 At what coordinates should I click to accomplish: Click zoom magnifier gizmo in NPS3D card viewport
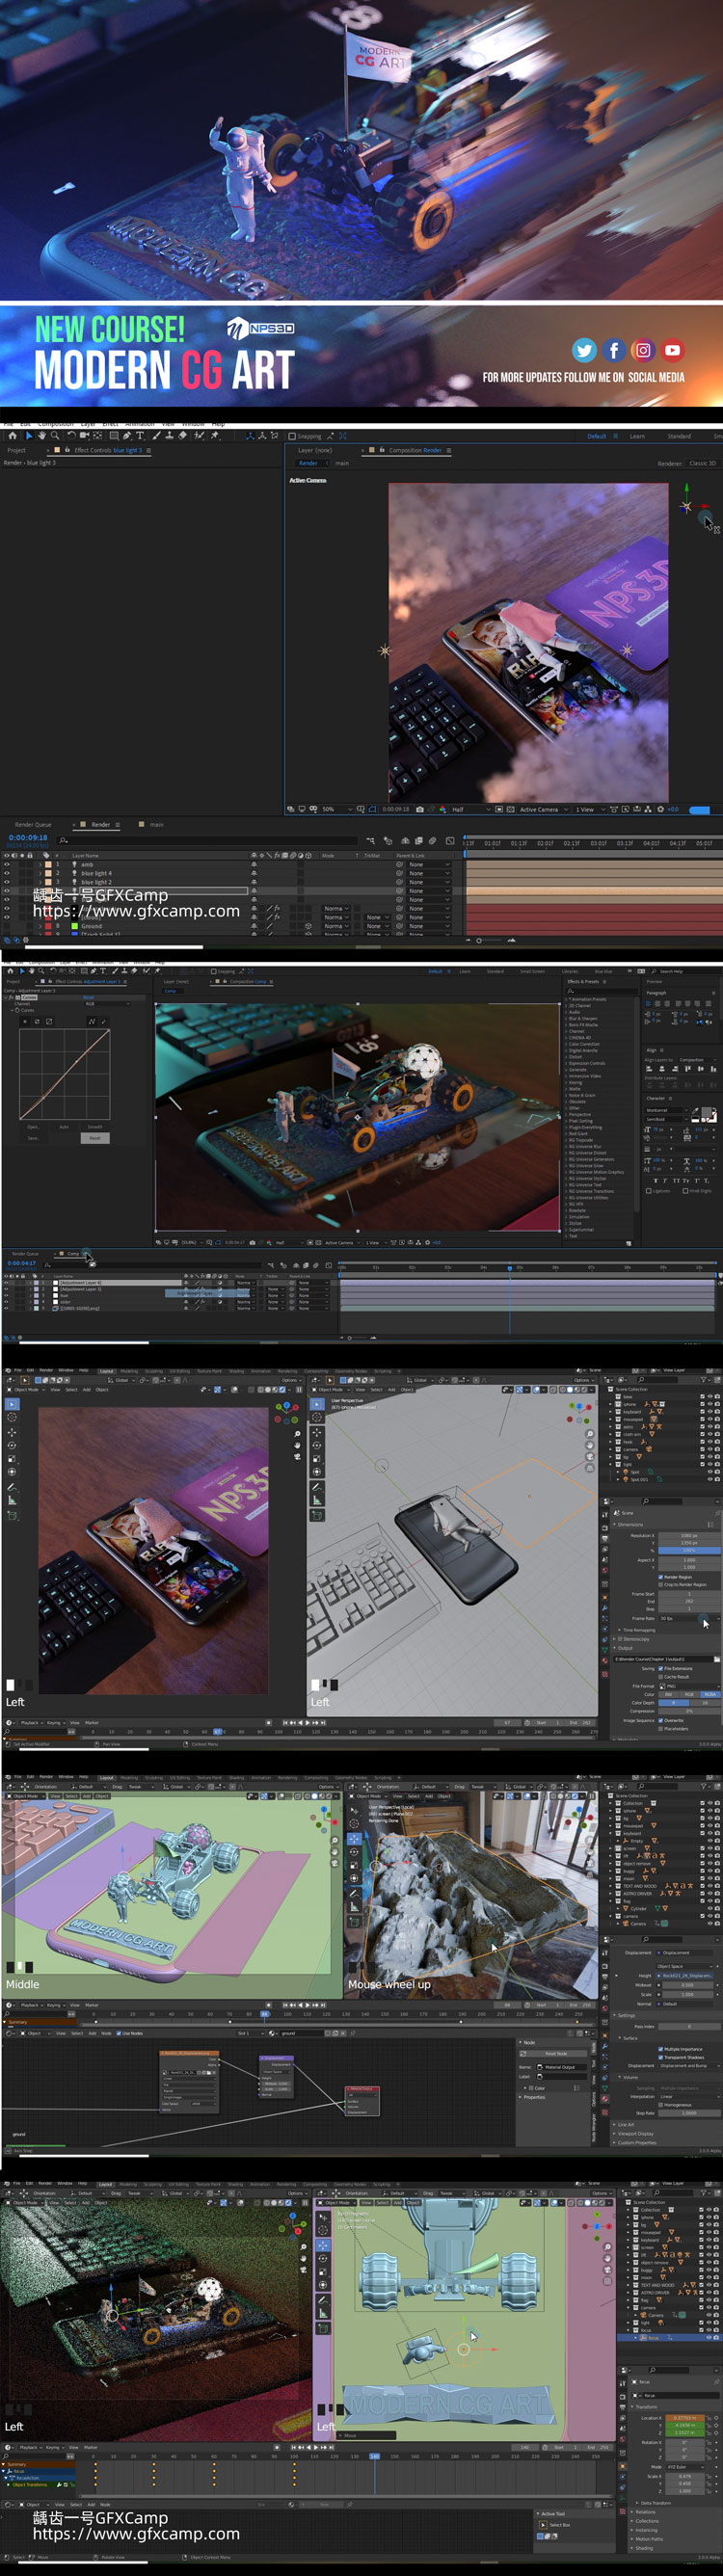click(297, 1433)
